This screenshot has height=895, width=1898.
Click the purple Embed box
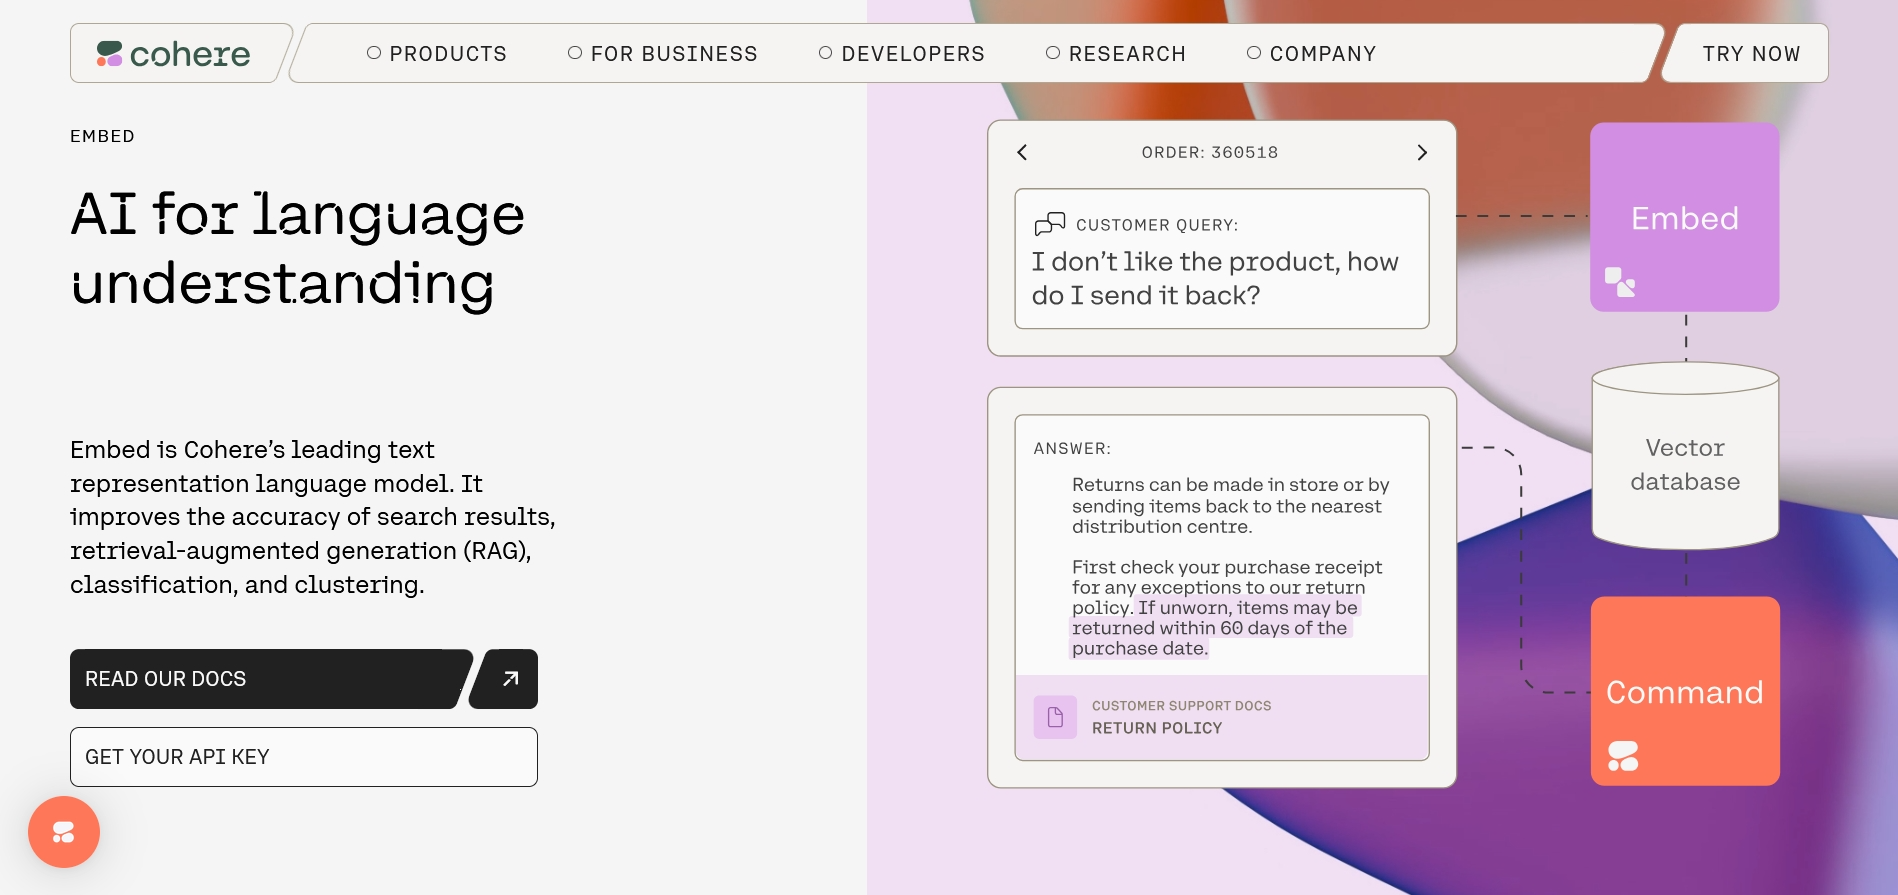click(x=1685, y=217)
